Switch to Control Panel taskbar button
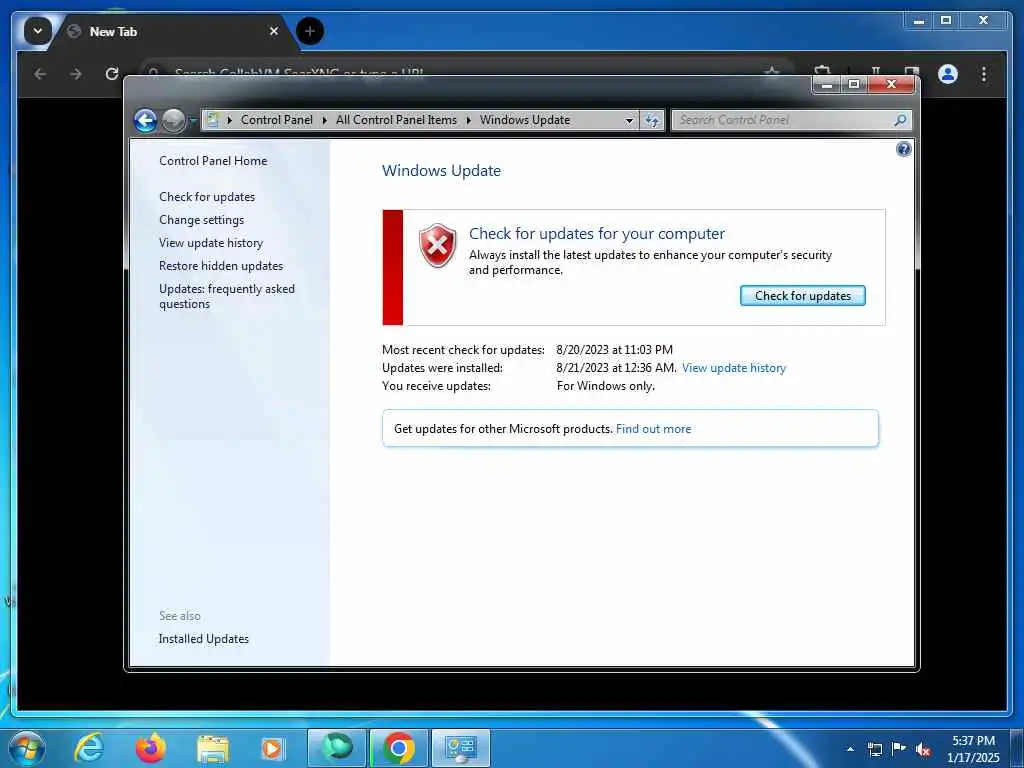The width and height of the screenshot is (1024, 768). (461, 748)
